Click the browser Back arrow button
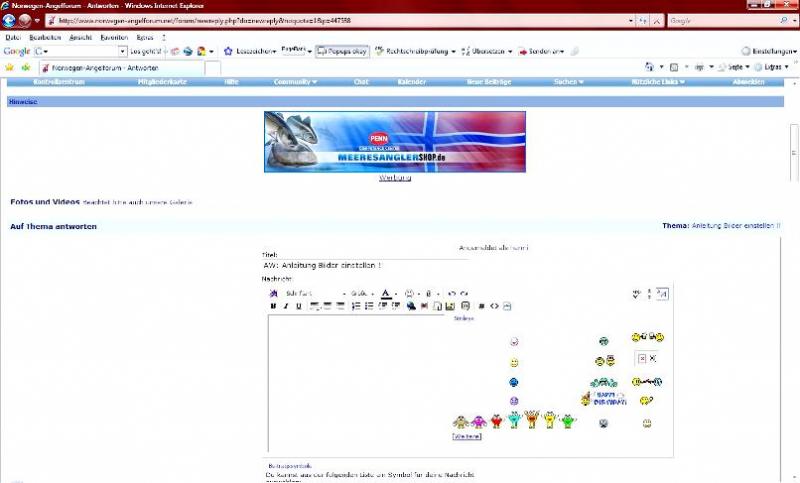Image resolution: width=800 pixels, height=483 pixels. coord(10,20)
